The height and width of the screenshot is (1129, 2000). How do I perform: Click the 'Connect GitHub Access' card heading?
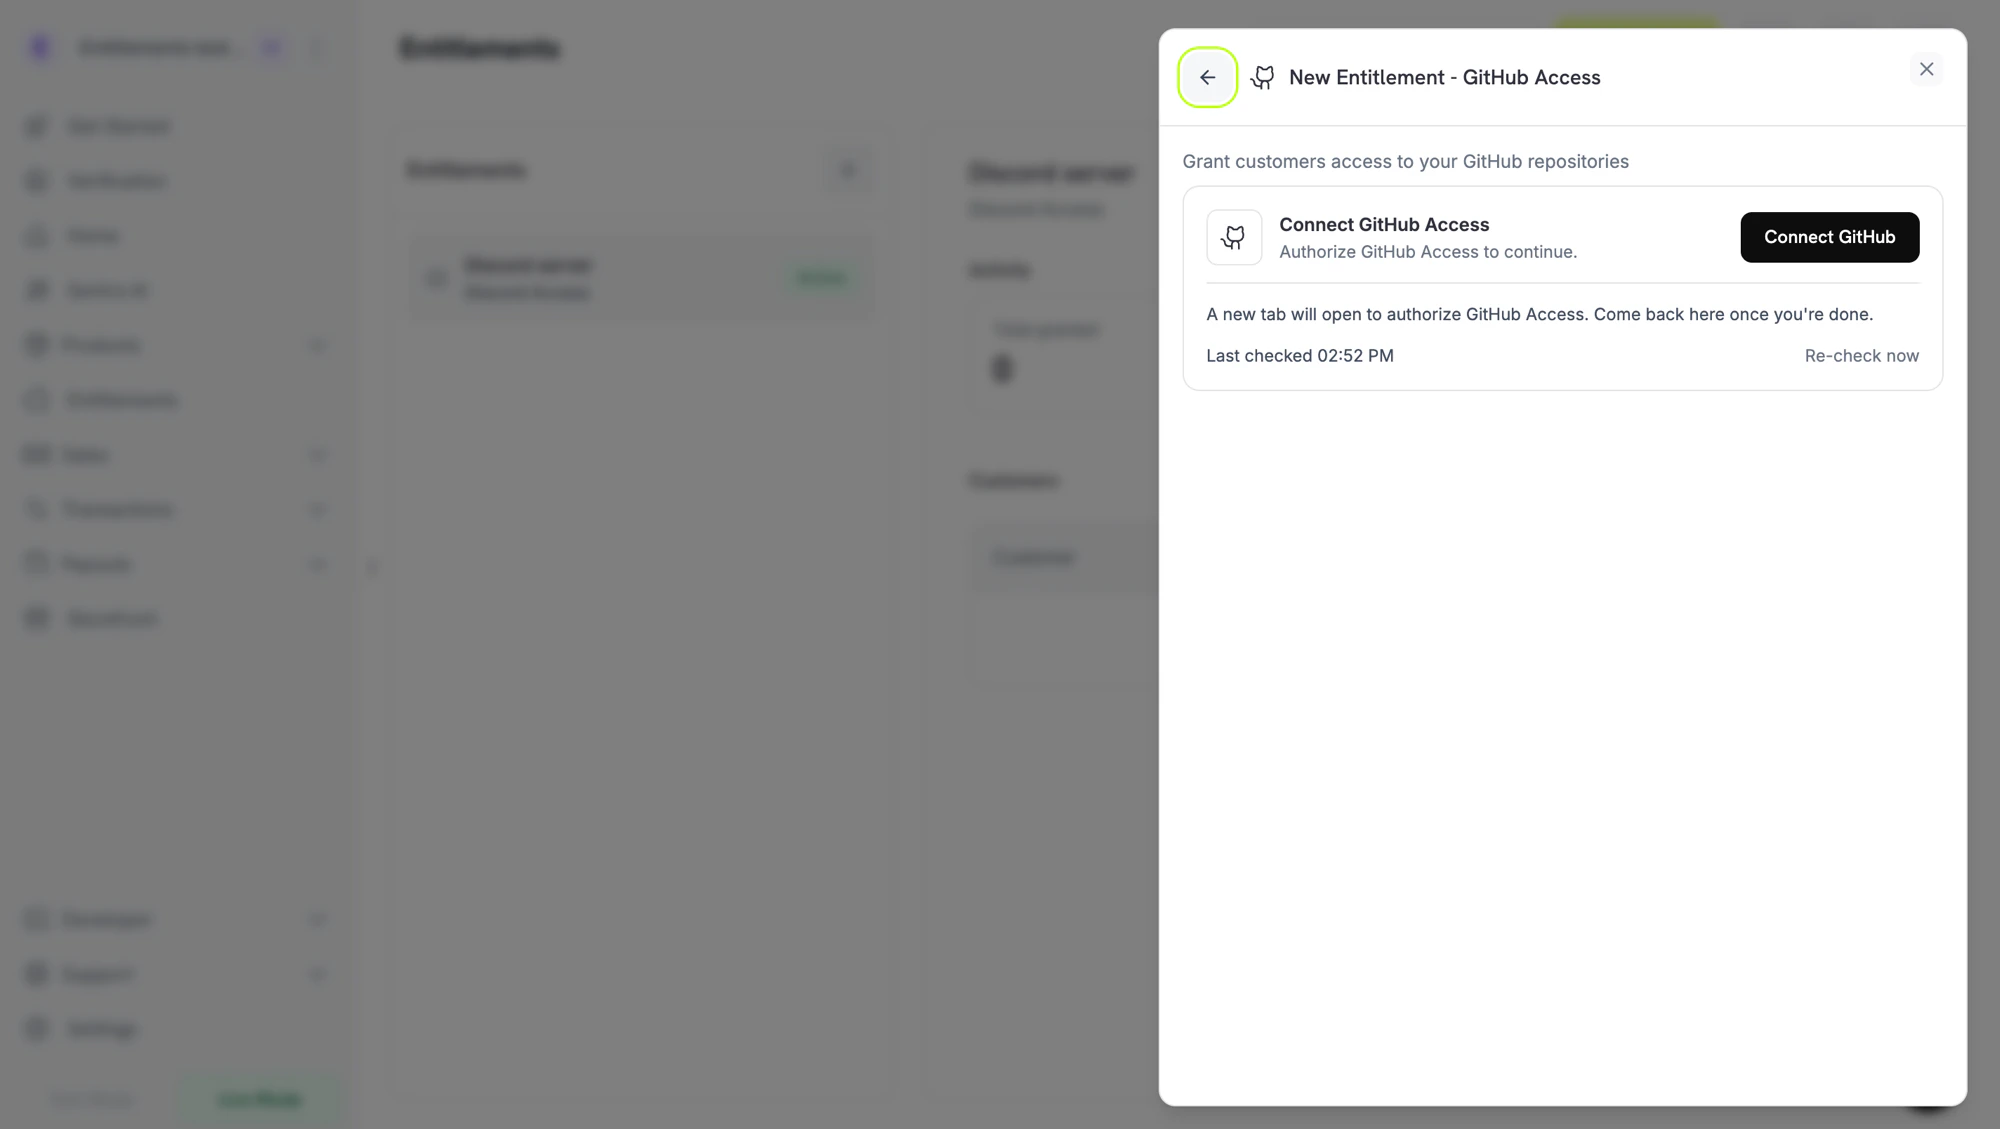pyautogui.click(x=1384, y=224)
